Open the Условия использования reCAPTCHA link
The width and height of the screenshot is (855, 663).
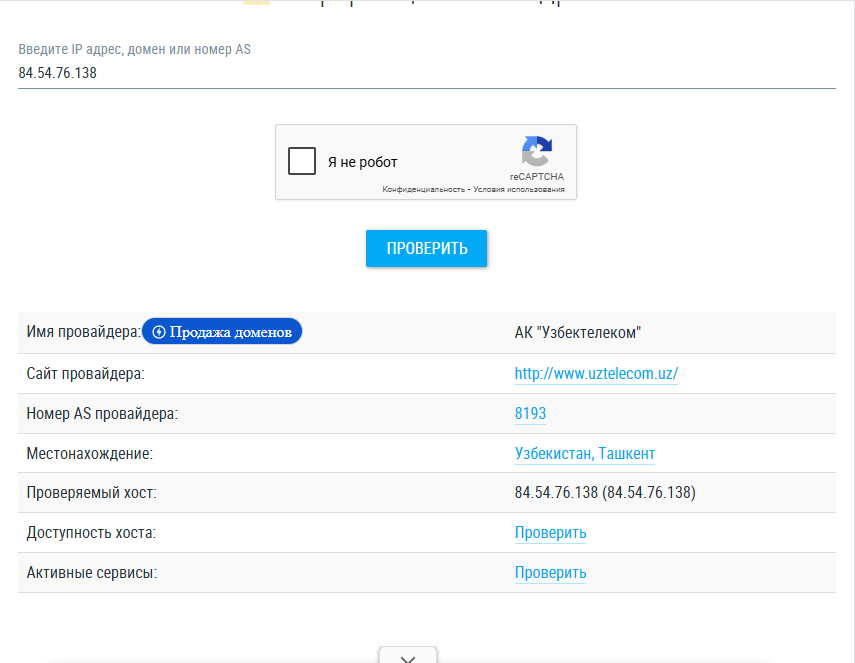519,189
